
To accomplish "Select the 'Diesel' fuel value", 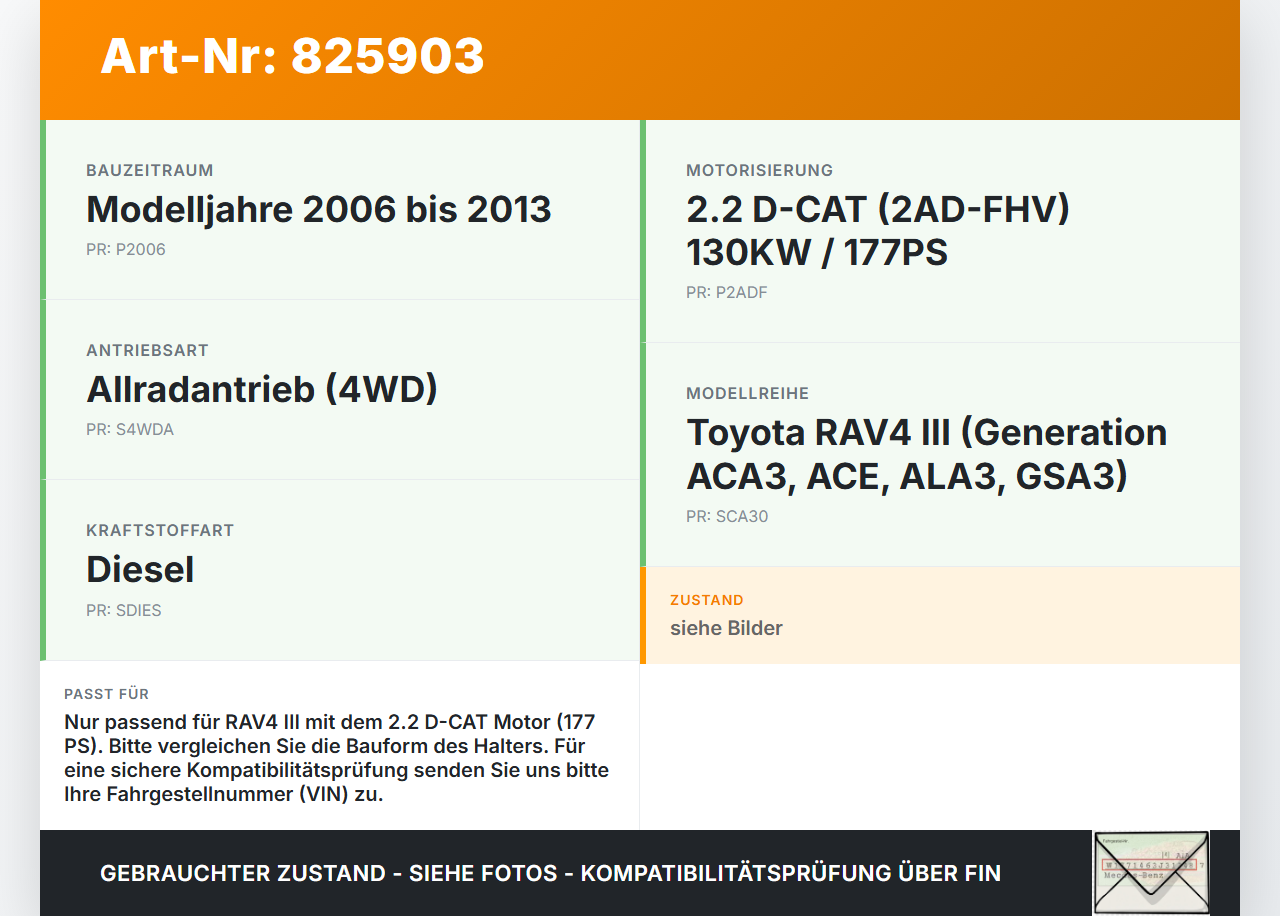I will pos(140,569).
